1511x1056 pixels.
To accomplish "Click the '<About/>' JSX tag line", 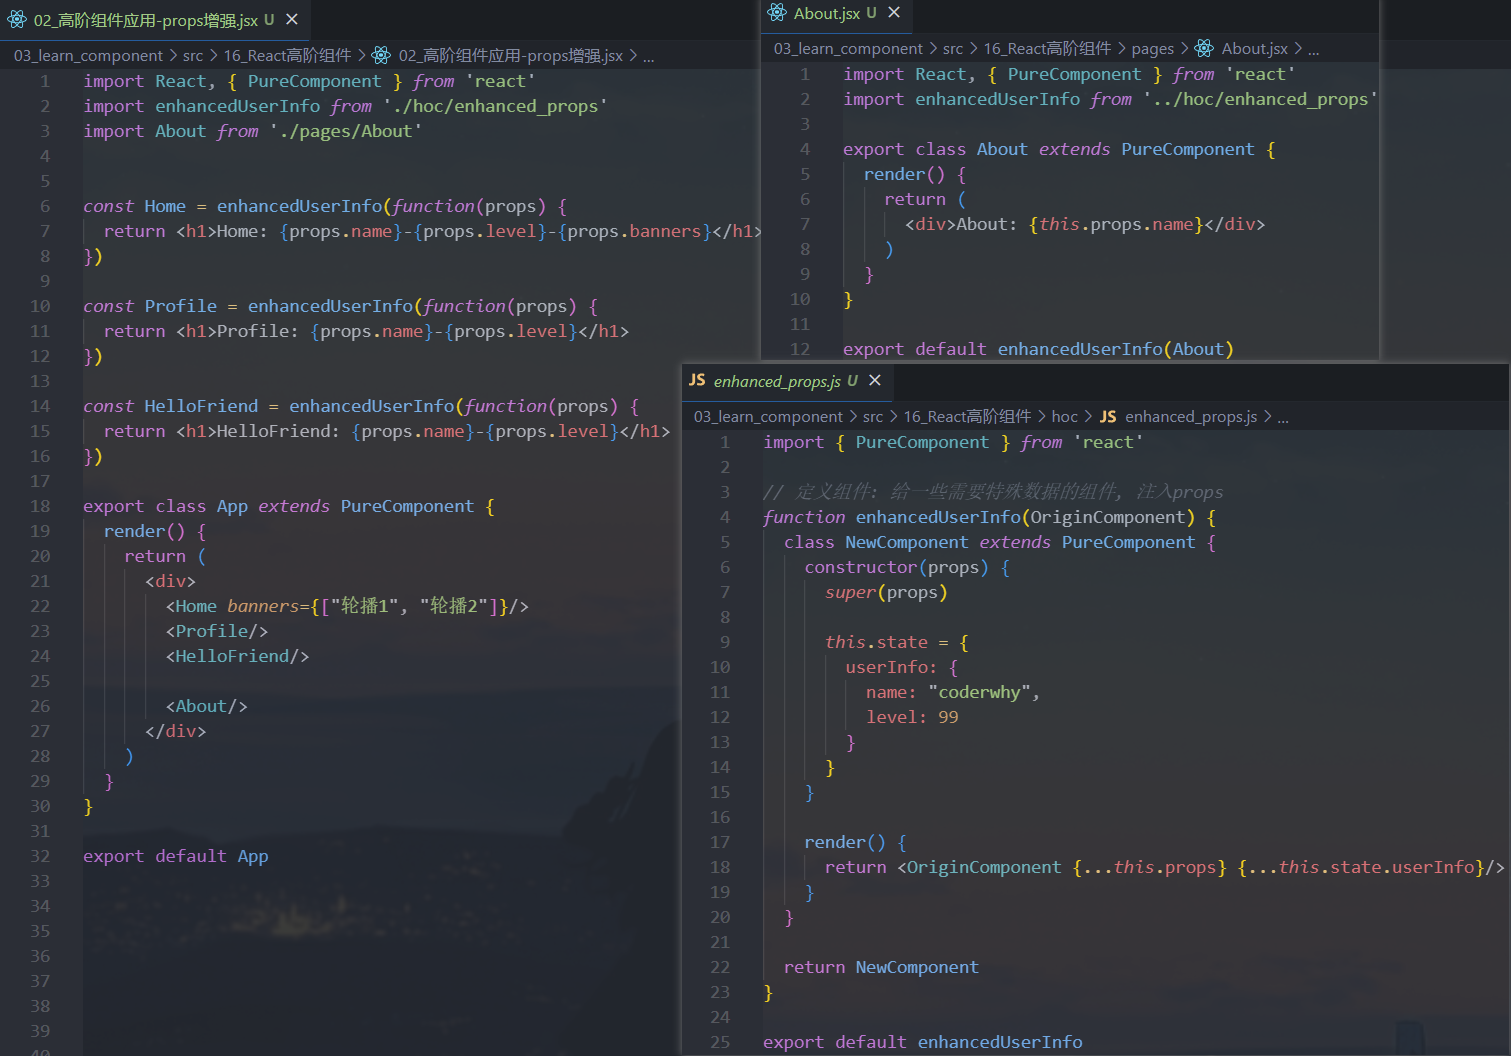I will 206,706.
